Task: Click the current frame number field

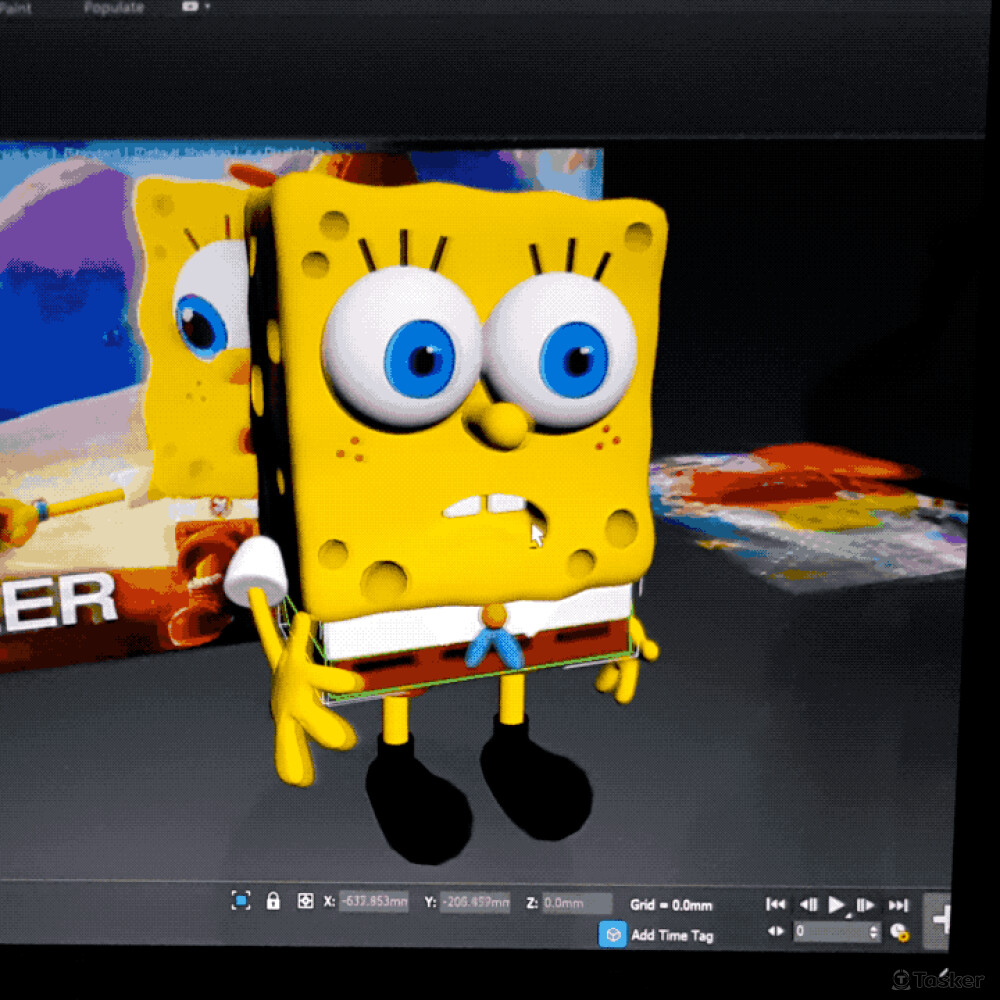Action: (x=828, y=932)
